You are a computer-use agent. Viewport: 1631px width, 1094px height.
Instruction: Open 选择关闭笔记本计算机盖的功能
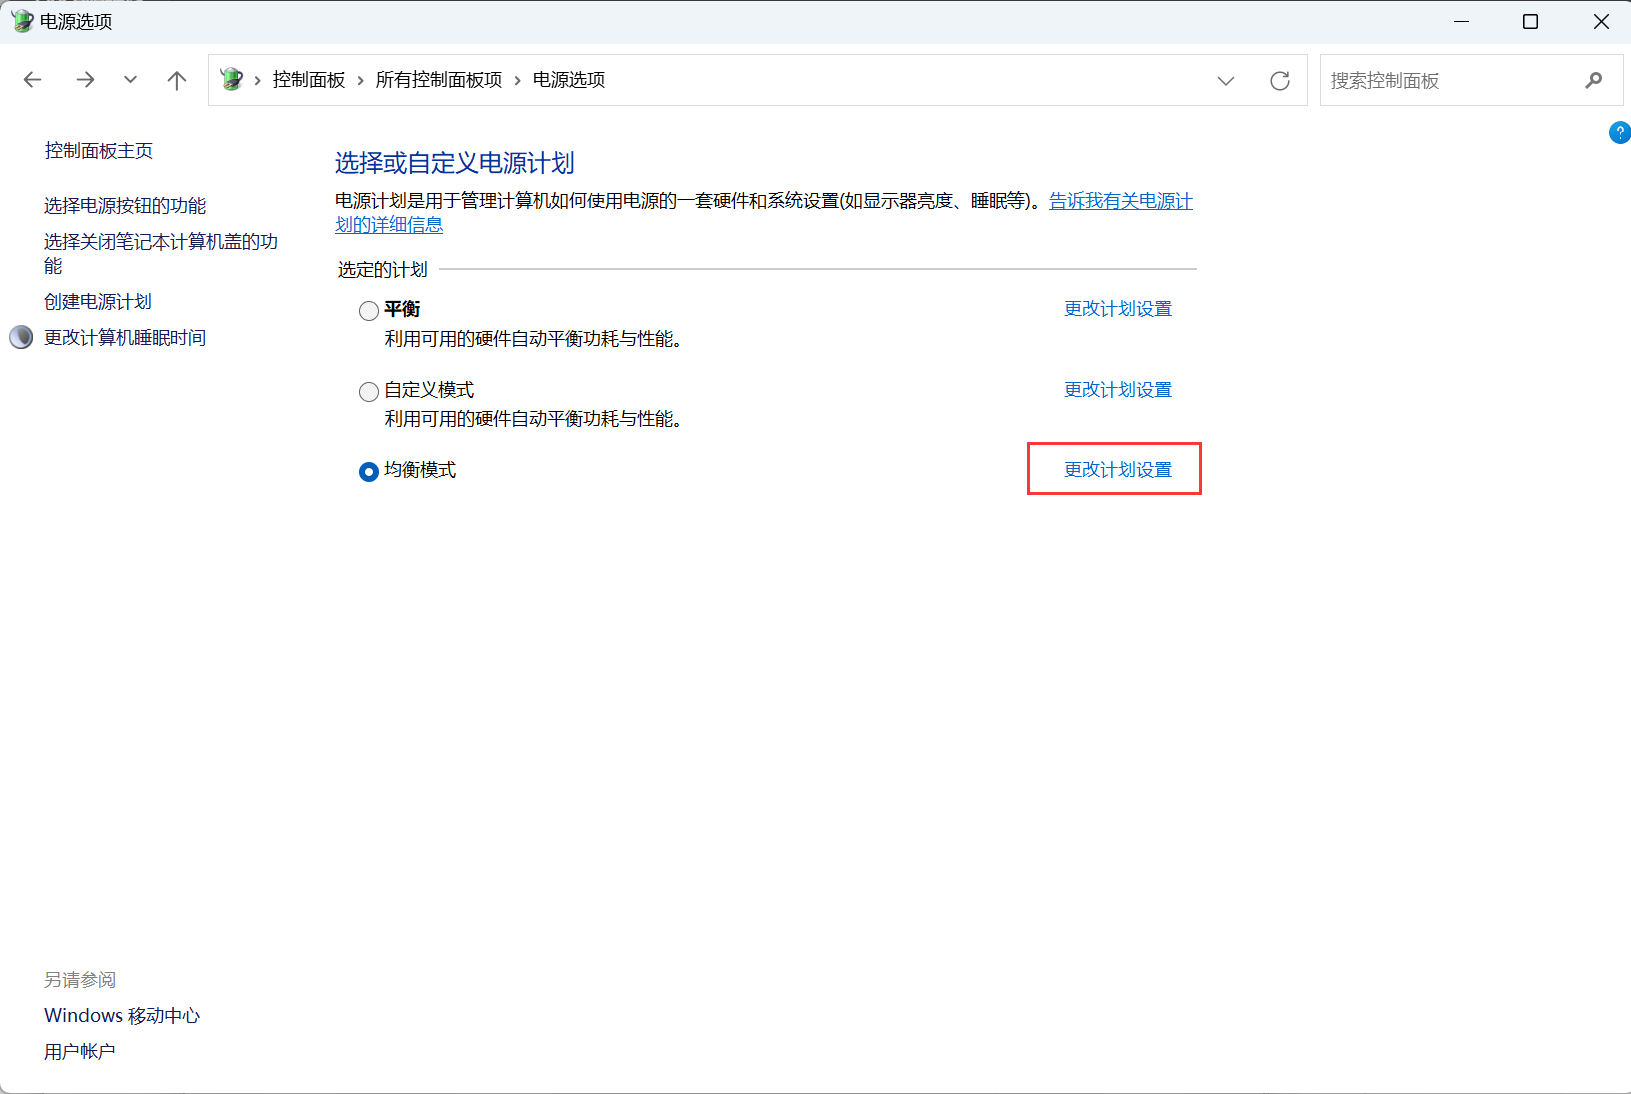161,254
